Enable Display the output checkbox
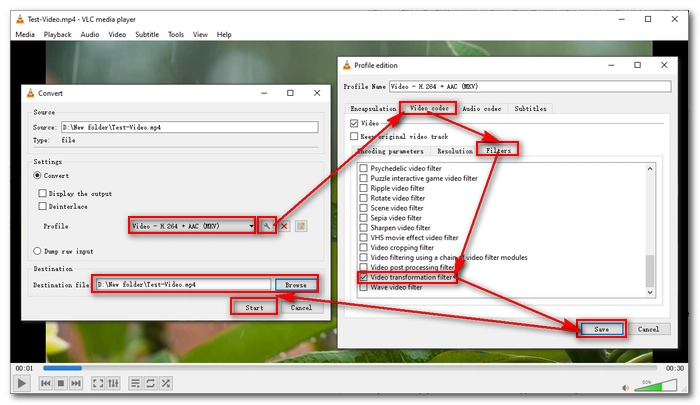This screenshot has width=700, height=405. click(42, 193)
